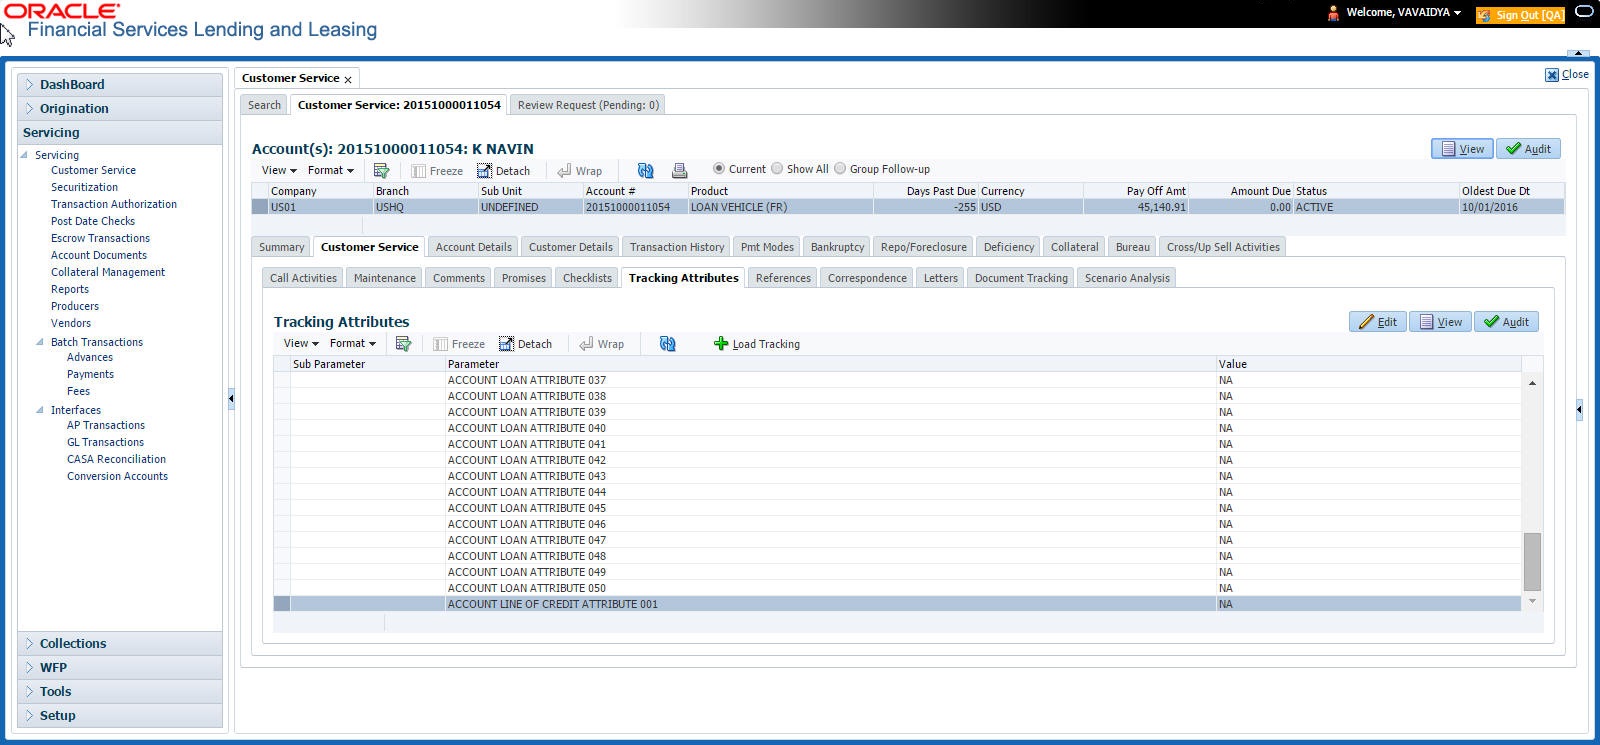Image resolution: width=1600 pixels, height=745 pixels.
Task: Open the Tracking Attributes View menu
Action: coord(301,343)
